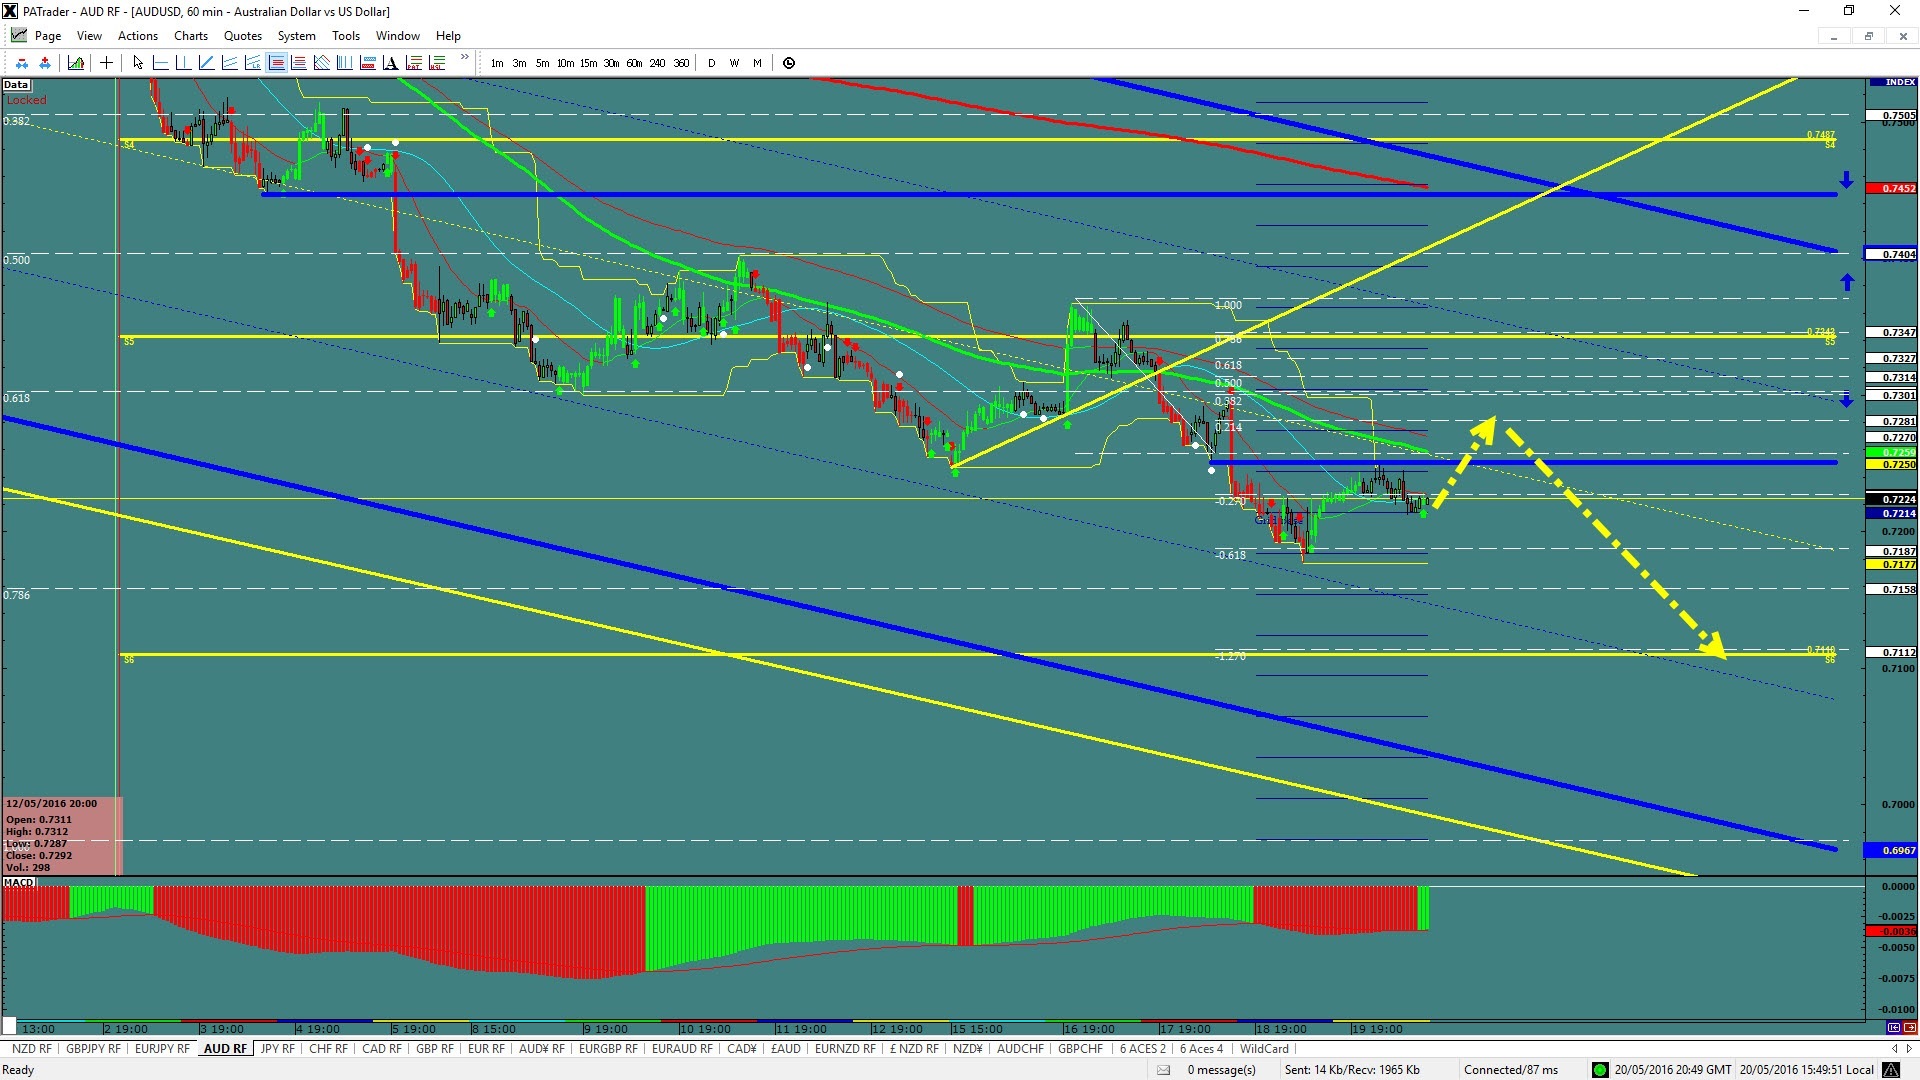This screenshot has width=1920, height=1080.
Task: Select the linear regression (LR) channel tool
Action: (252, 63)
